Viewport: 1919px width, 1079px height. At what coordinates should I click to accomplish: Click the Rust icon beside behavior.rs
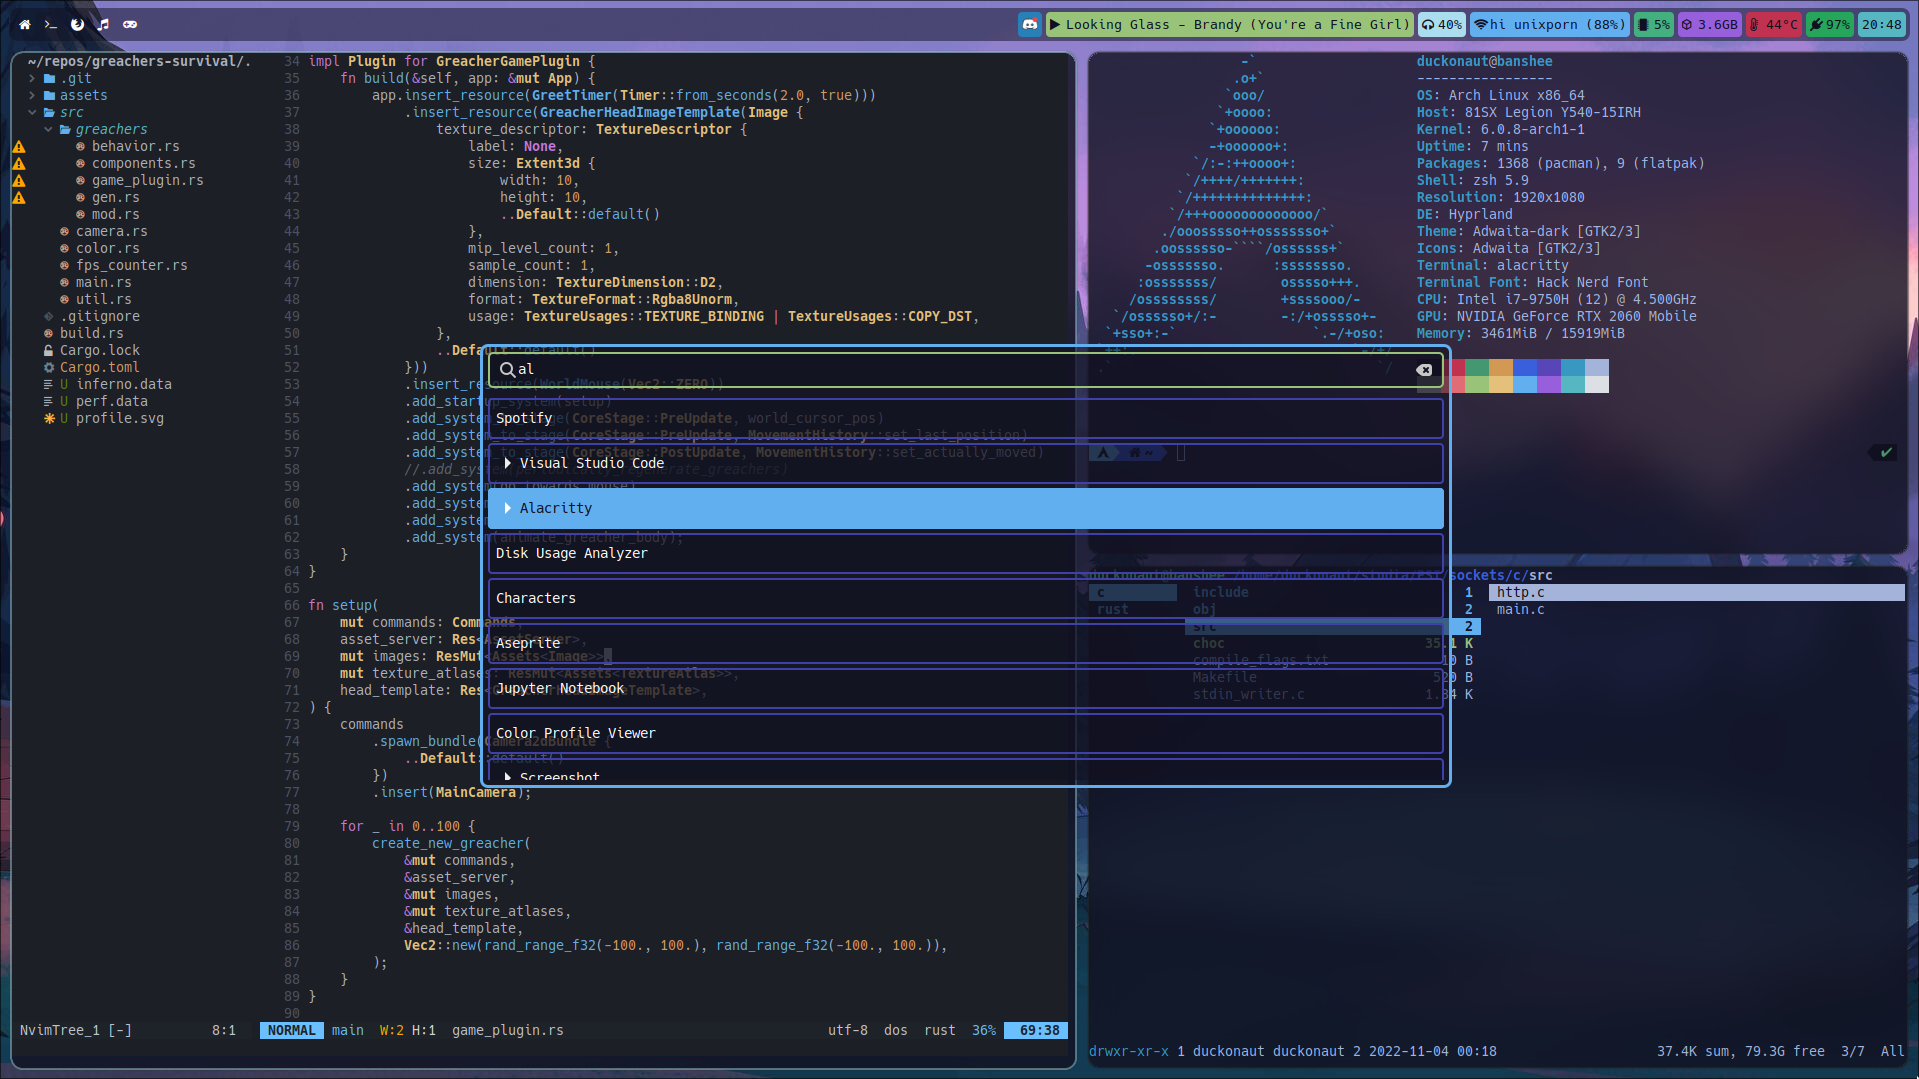81,146
